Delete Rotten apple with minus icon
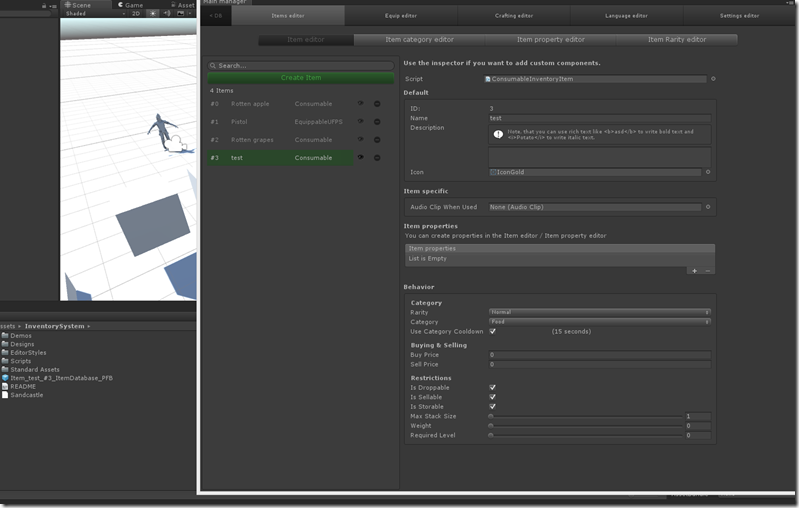This screenshot has height=508, width=799. [x=377, y=104]
